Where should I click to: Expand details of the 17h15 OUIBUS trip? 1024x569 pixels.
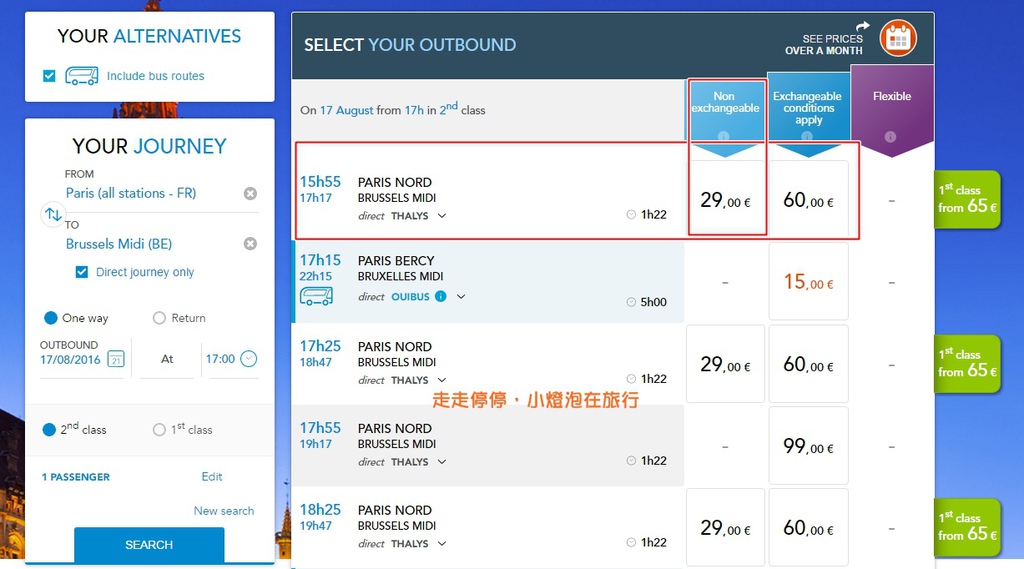pyautogui.click(x=461, y=297)
